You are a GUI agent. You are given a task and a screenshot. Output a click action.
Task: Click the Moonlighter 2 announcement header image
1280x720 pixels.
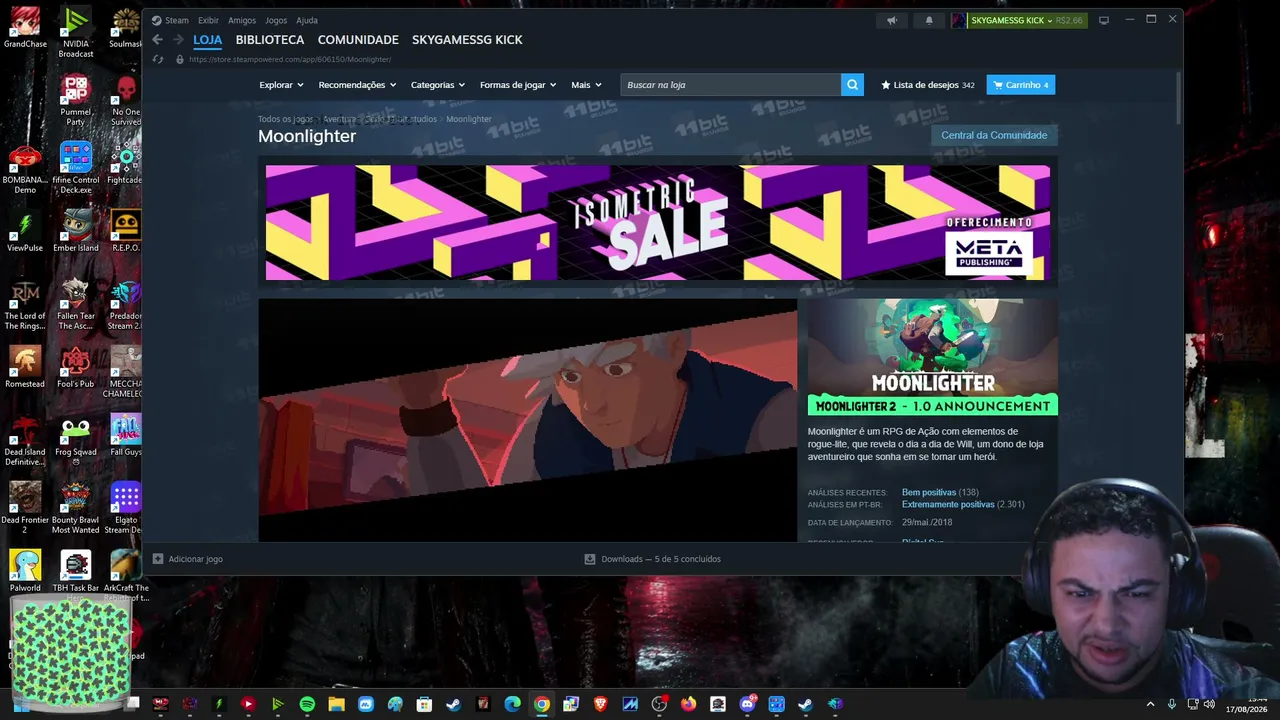pos(933,357)
